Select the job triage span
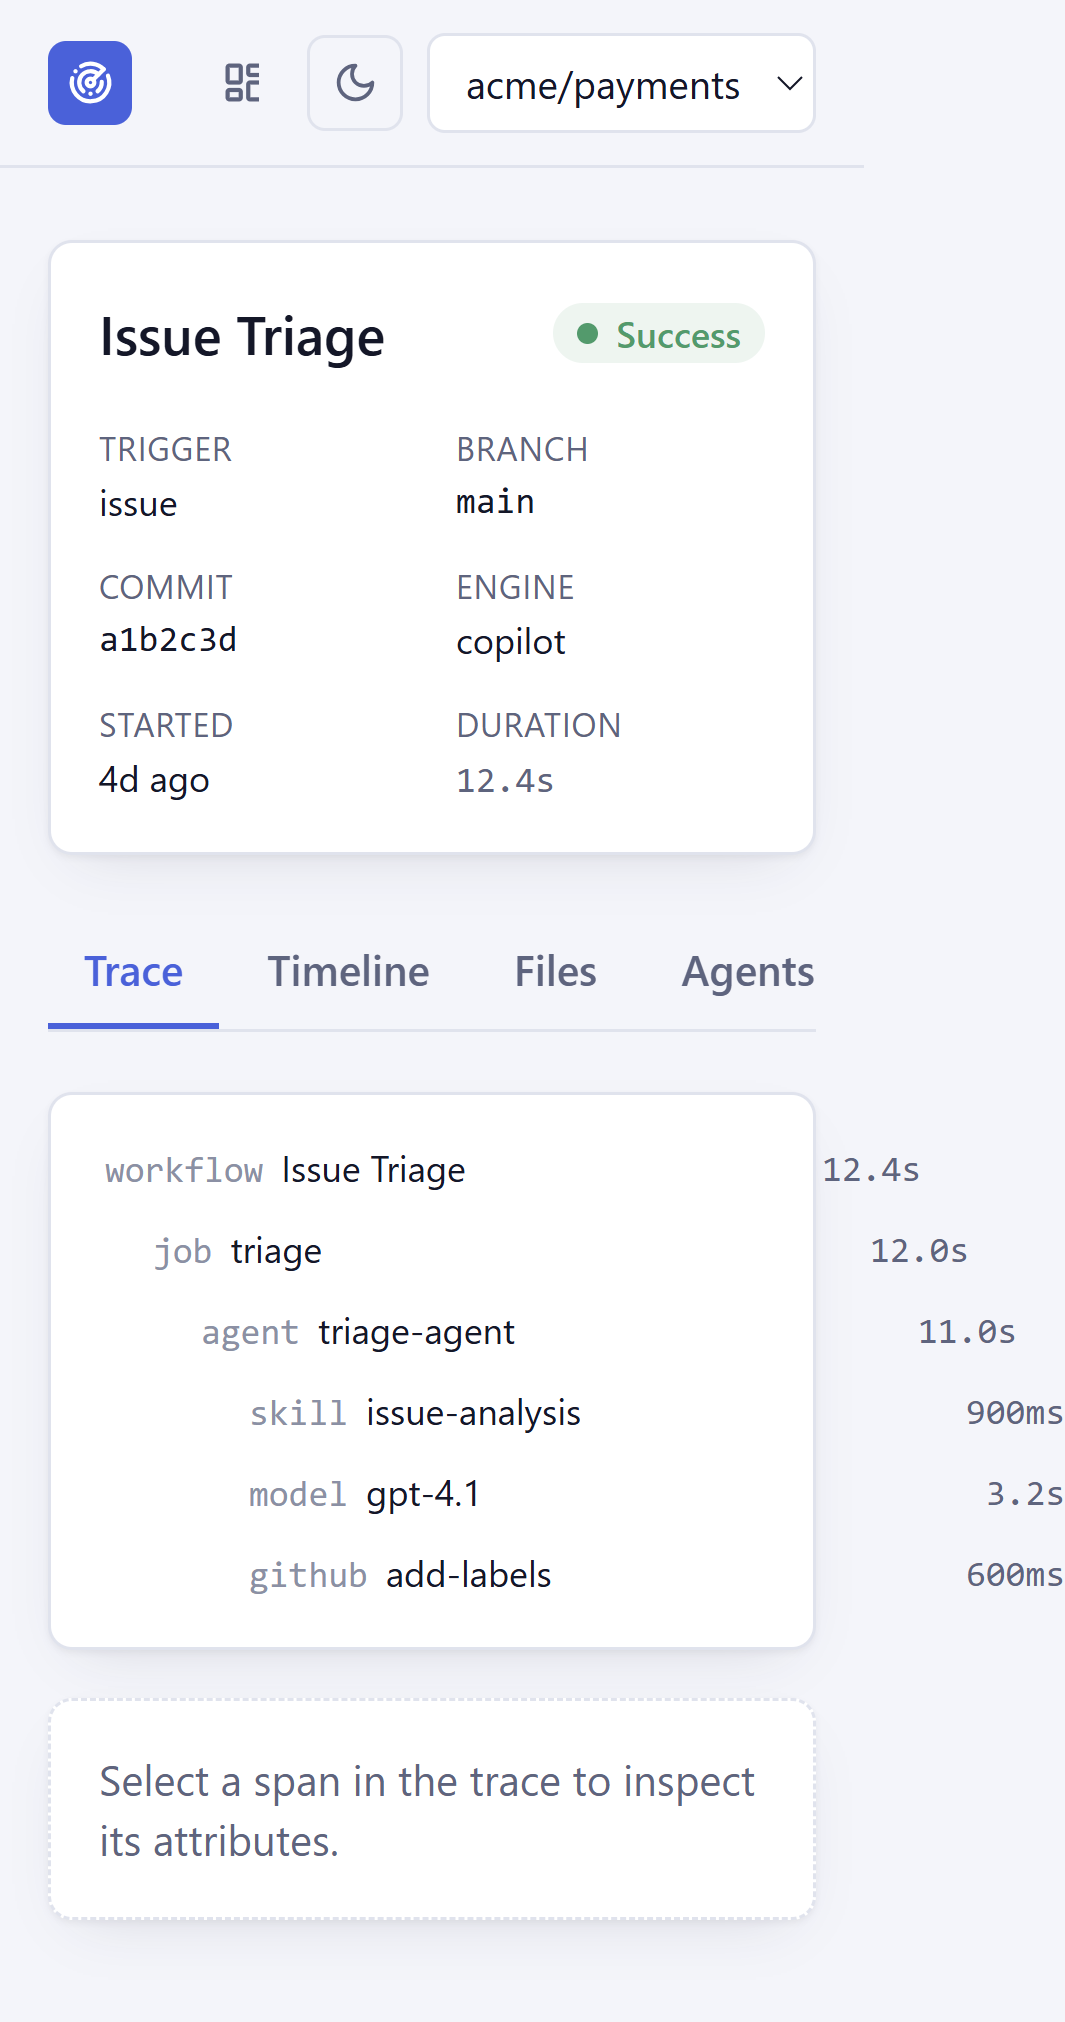This screenshot has width=1065, height=2022. (x=560, y=1251)
